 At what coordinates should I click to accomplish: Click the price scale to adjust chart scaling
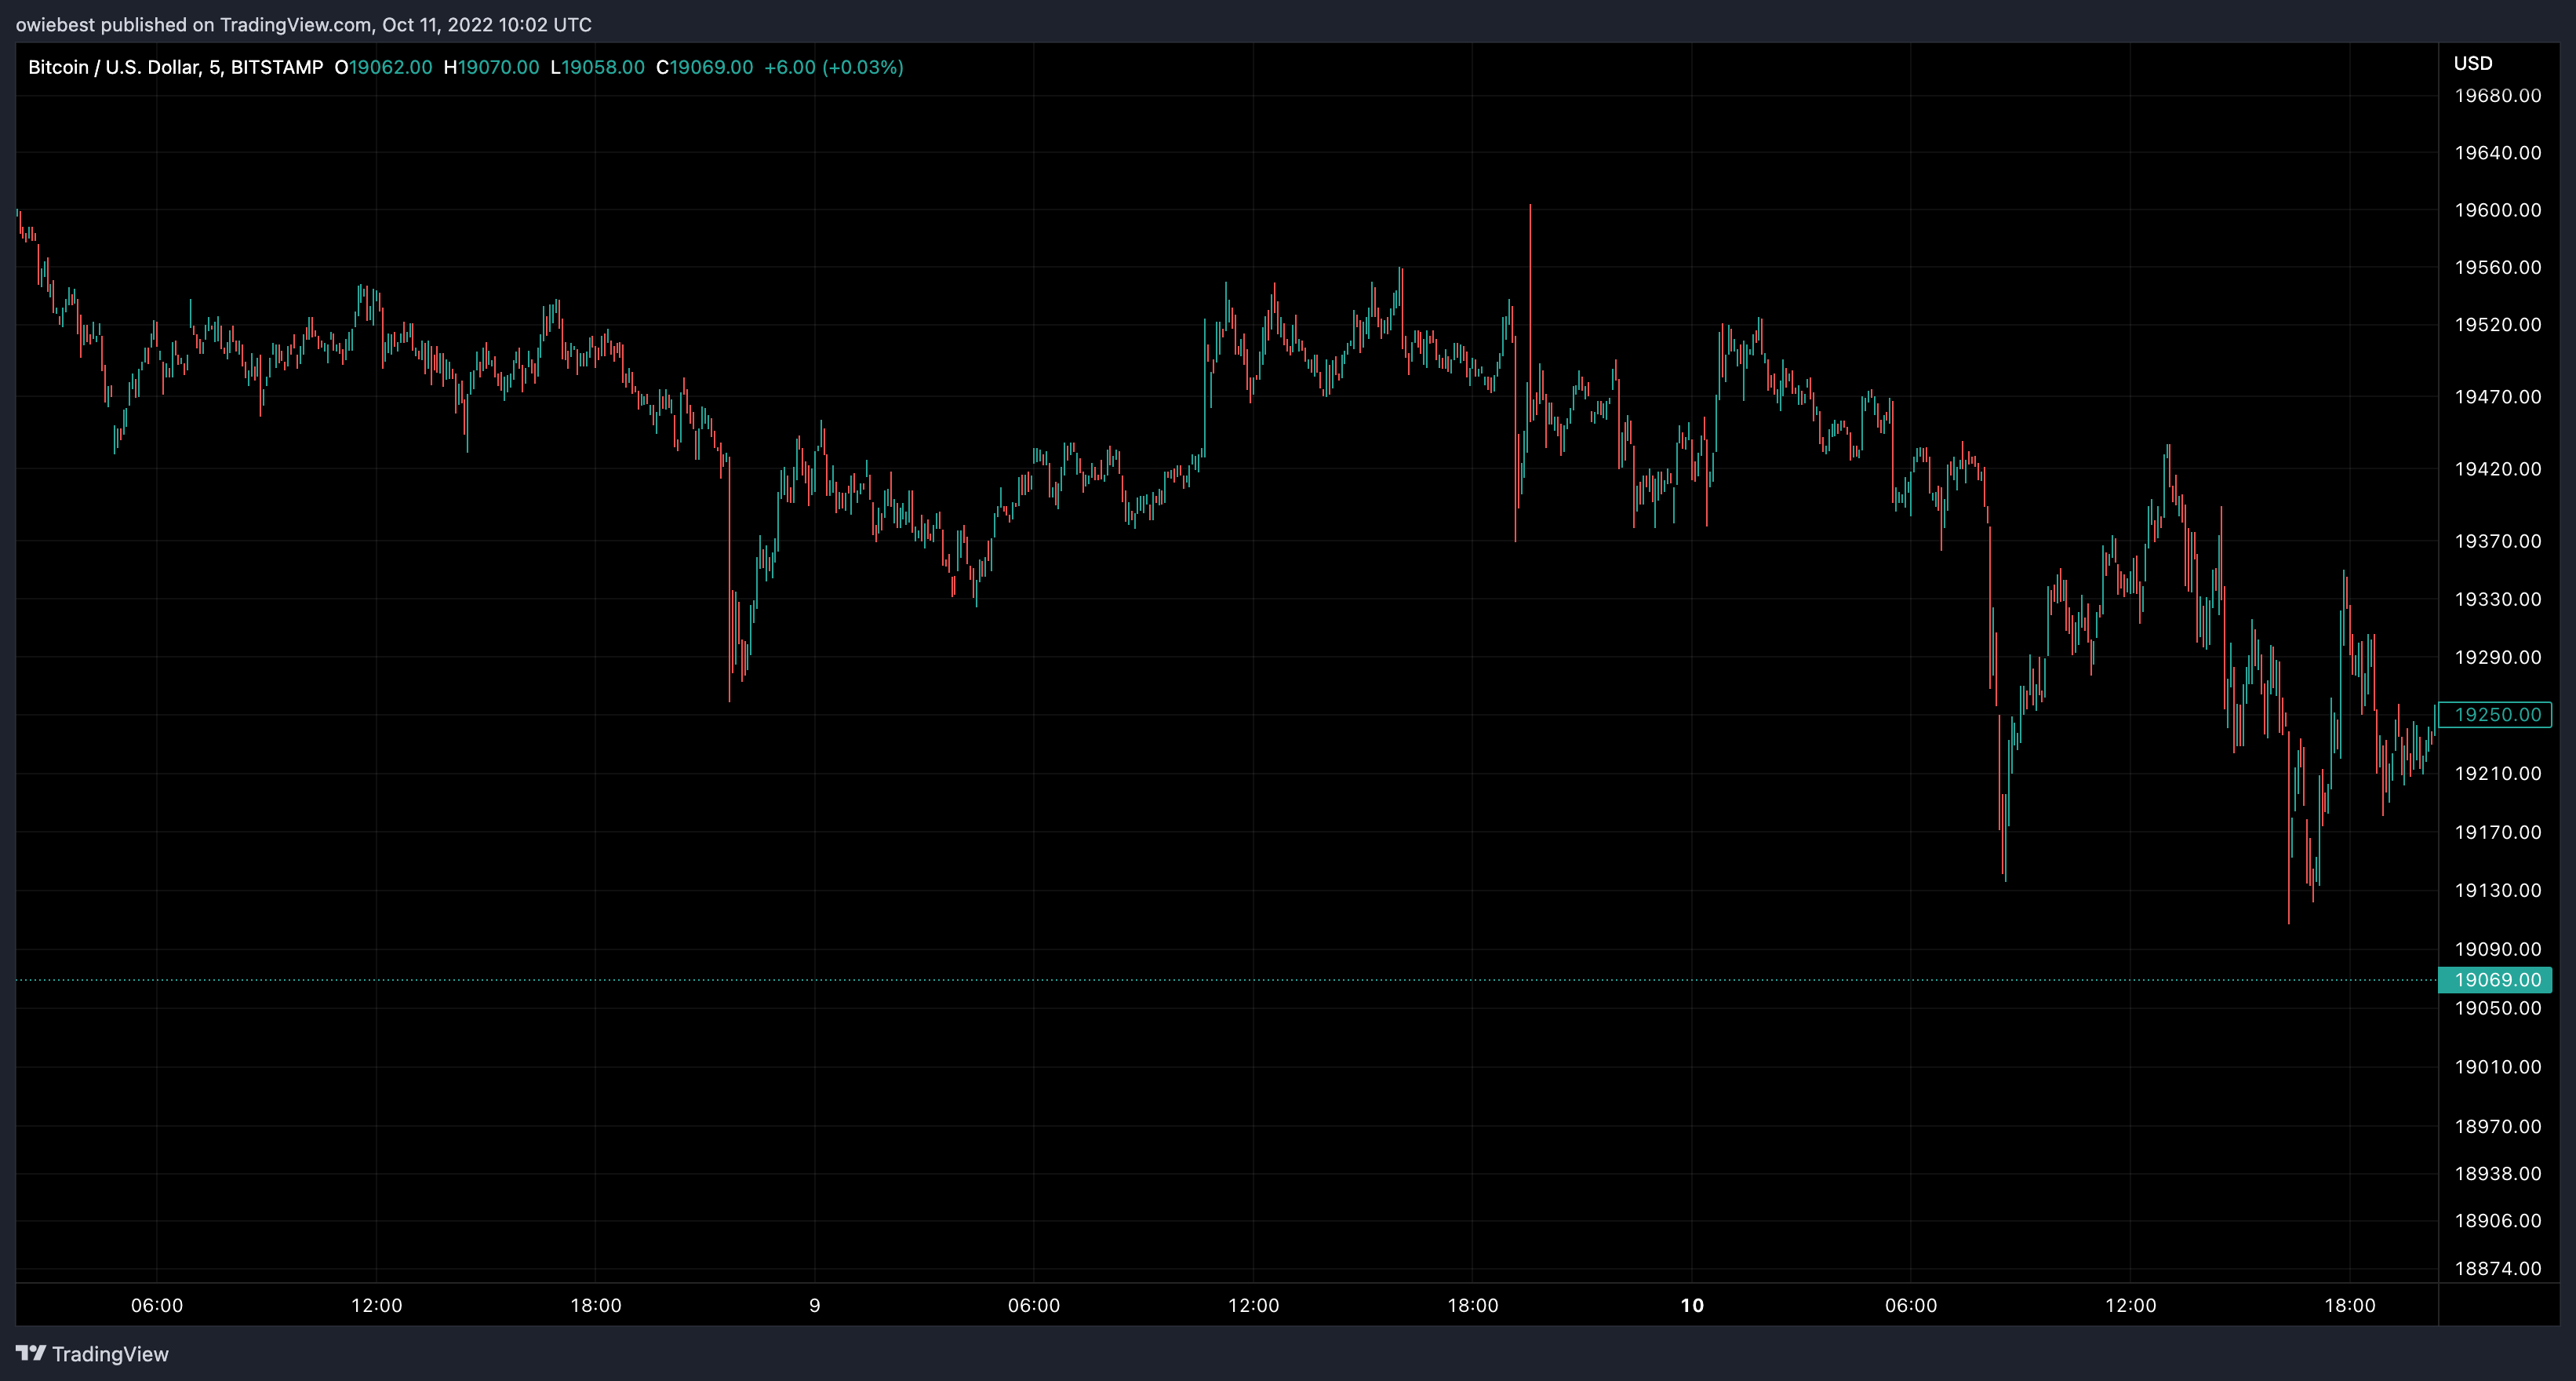2499,600
